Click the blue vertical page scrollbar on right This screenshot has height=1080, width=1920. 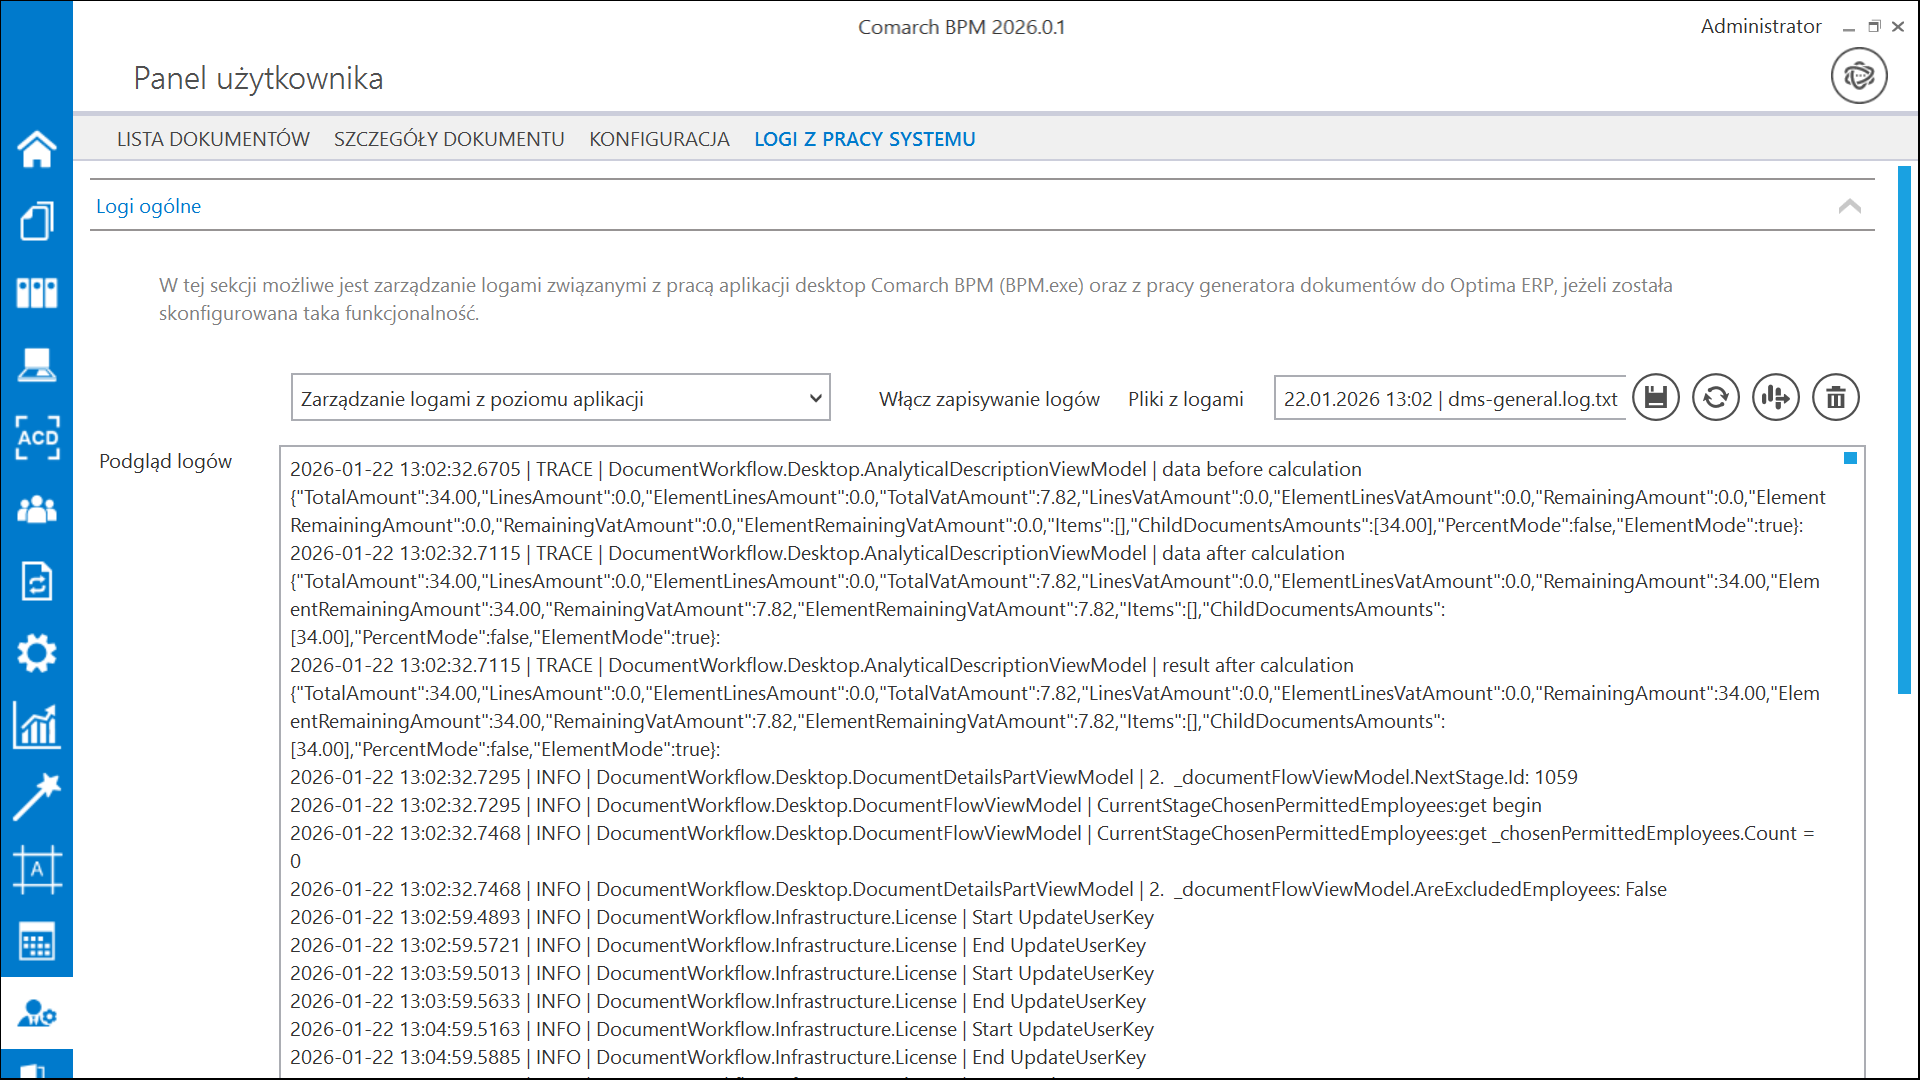tap(1904, 430)
